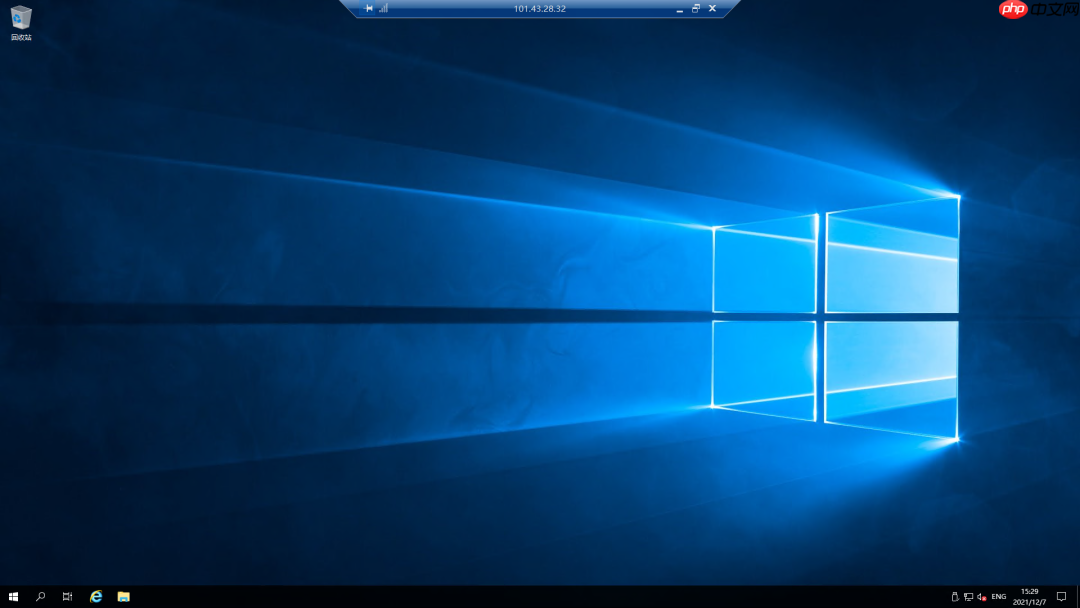Click the muted volume speaker icon
Image resolution: width=1080 pixels, height=608 pixels.
tap(981, 596)
